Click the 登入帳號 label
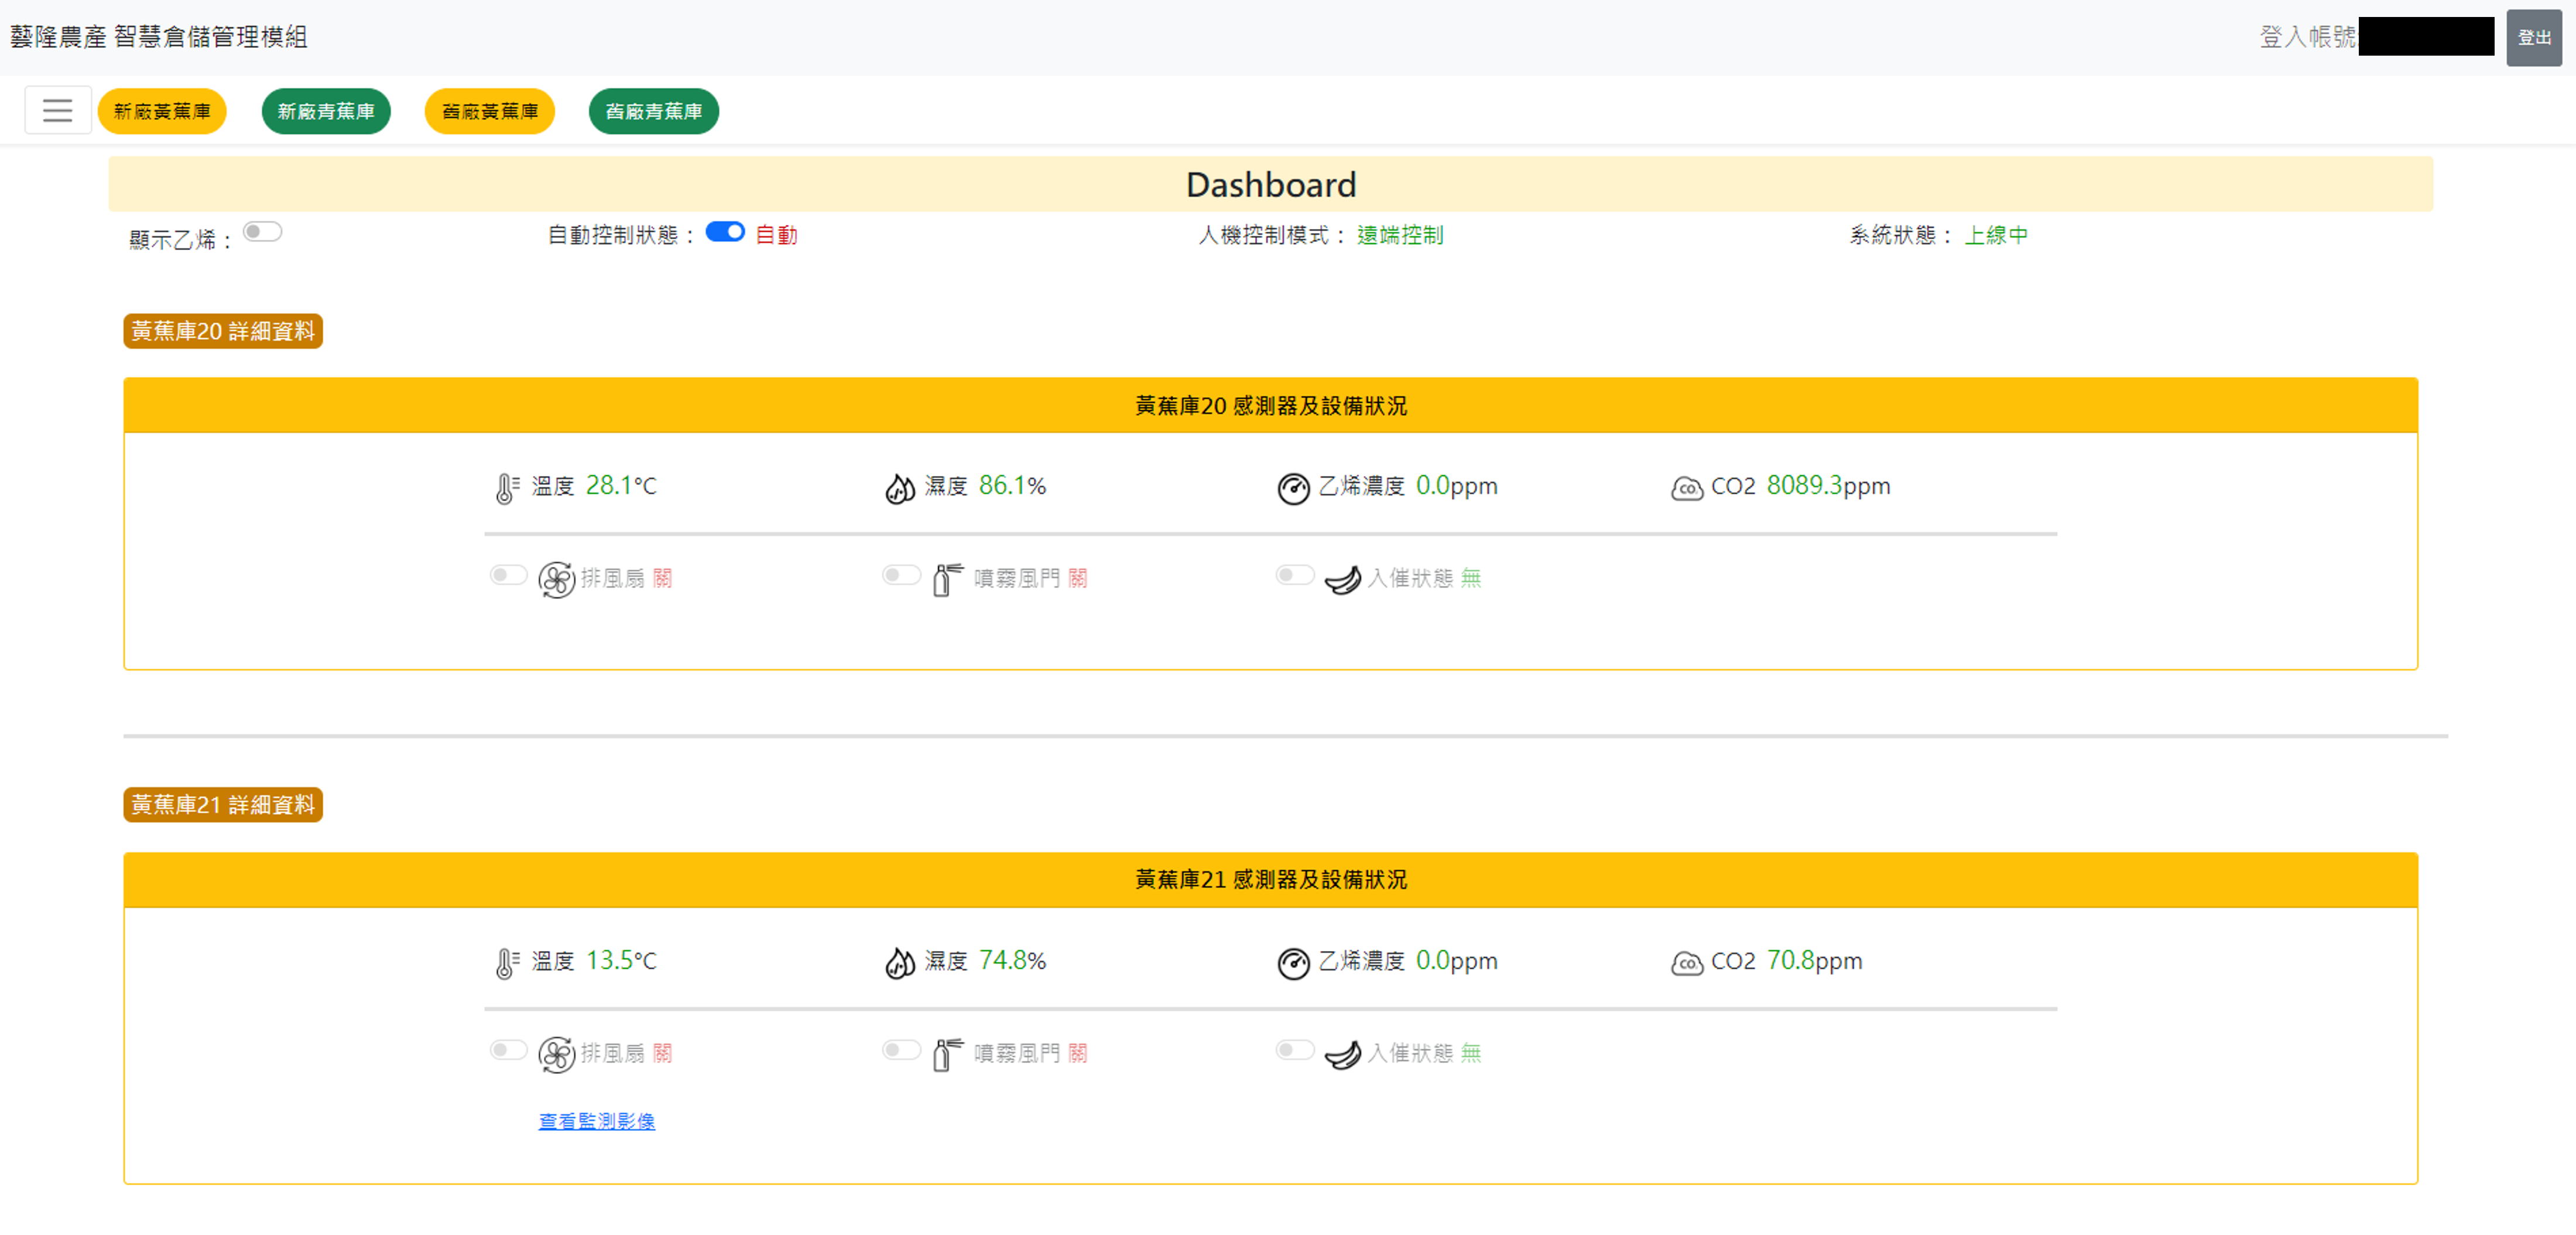2576x1235 pixels. click(x=2308, y=37)
